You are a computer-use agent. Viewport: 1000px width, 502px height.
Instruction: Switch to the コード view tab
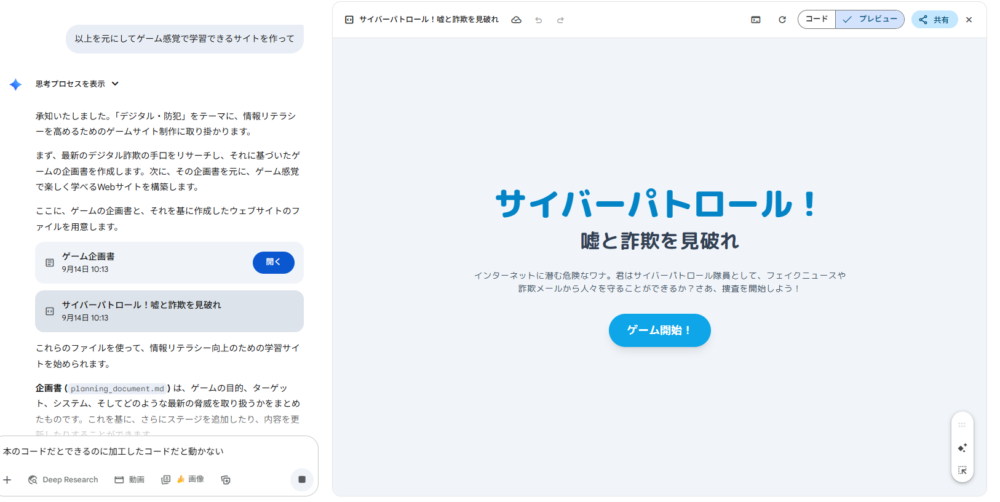[816, 19]
